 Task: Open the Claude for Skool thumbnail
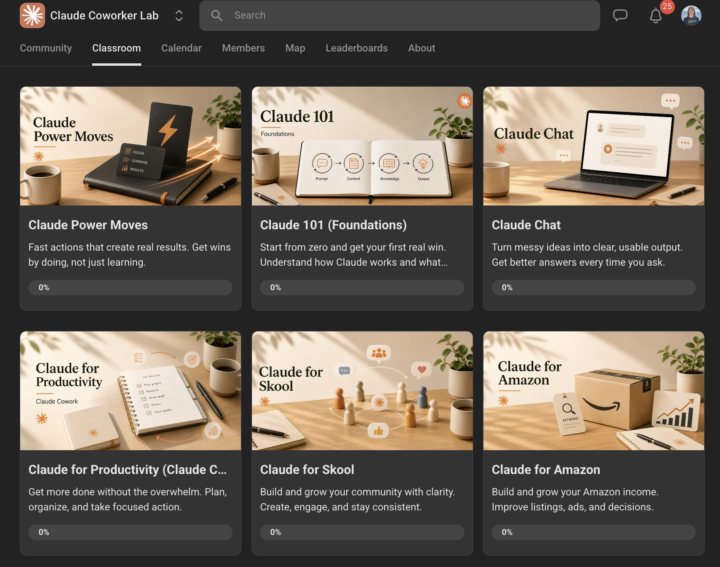362,391
